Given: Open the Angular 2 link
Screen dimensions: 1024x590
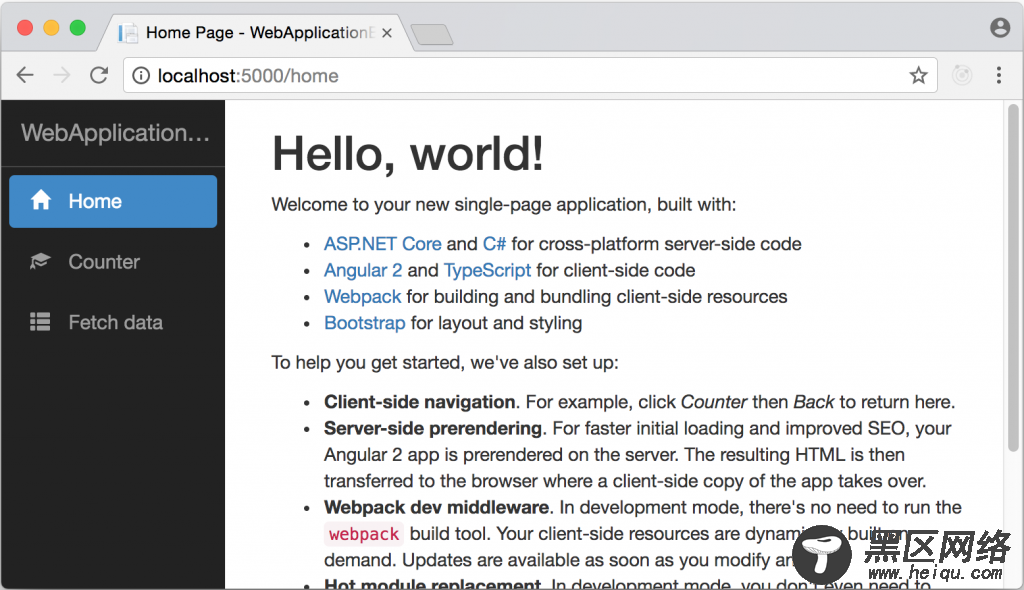Looking at the screenshot, I should click(x=363, y=270).
